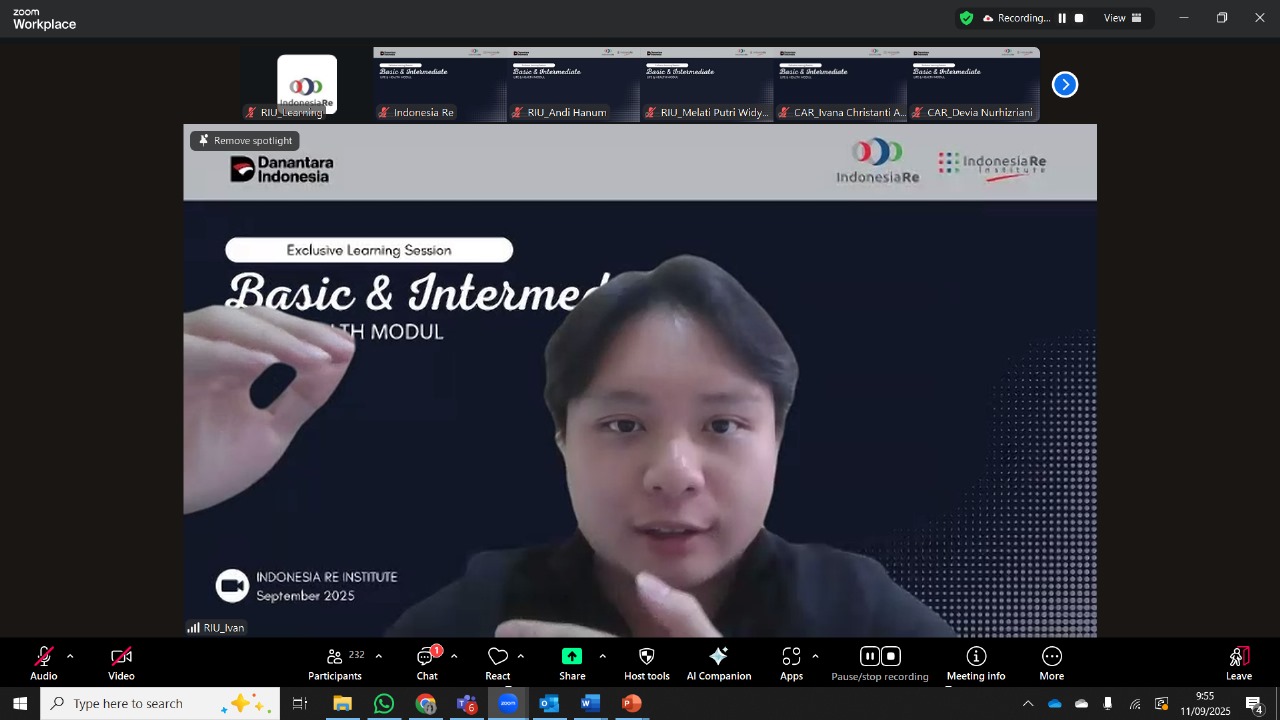Screen dimensions: 1280x720
Task: Expand the chevron next to Participants
Action: coord(378,656)
